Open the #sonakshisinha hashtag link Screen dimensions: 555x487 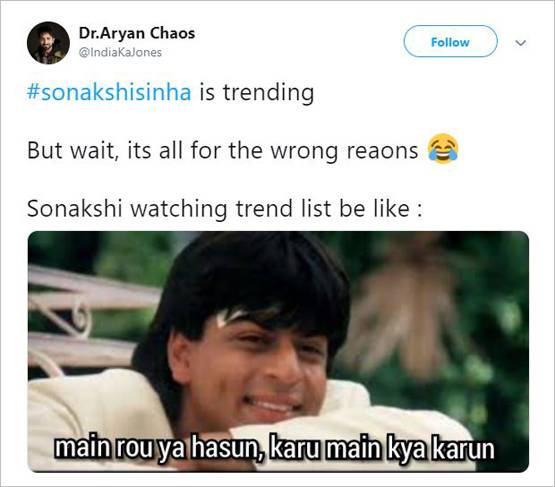(109, 92)
